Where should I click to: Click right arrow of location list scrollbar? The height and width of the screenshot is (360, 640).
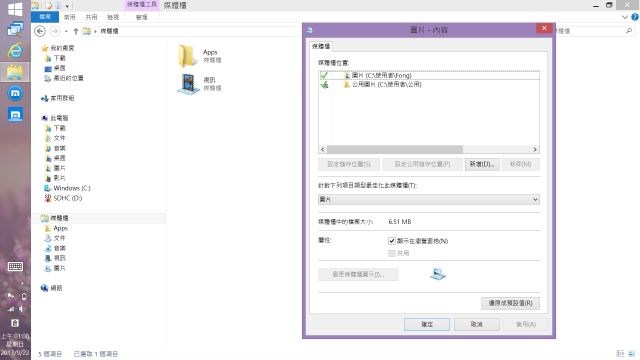point(535,149)
